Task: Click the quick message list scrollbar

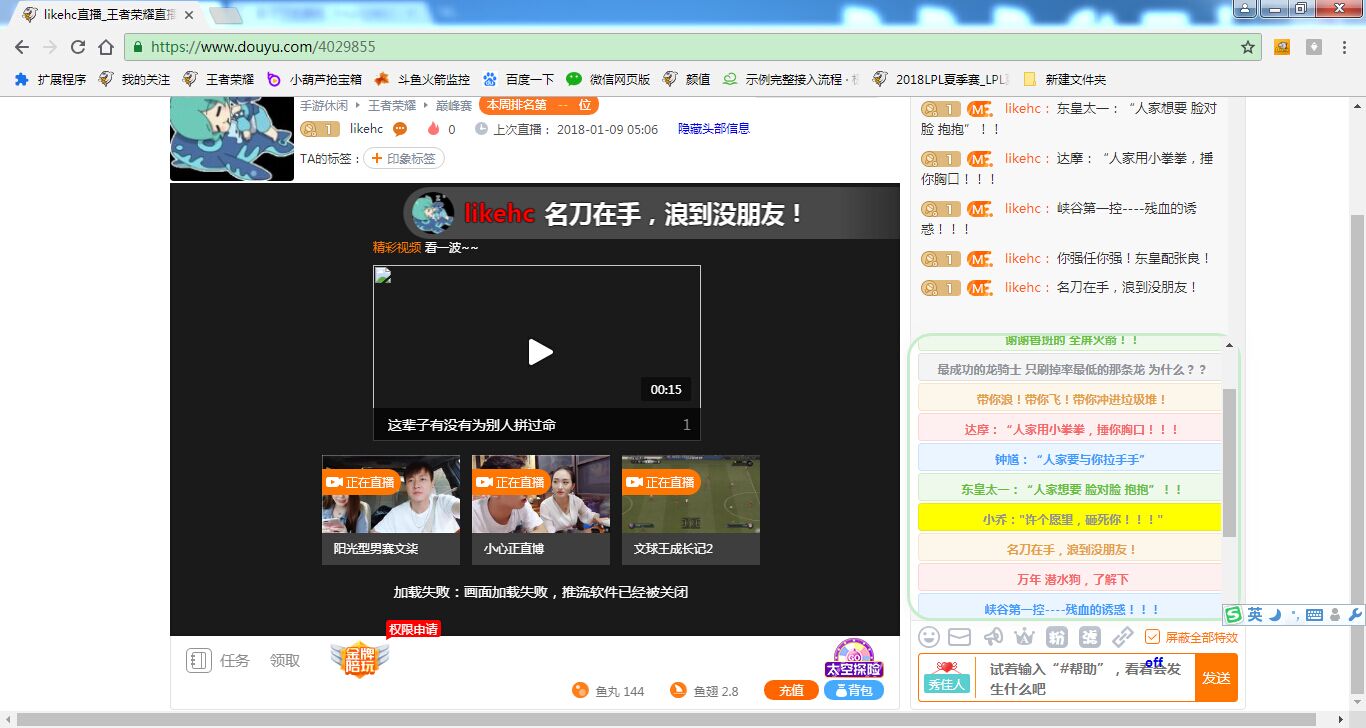Action: point(1230,462)
